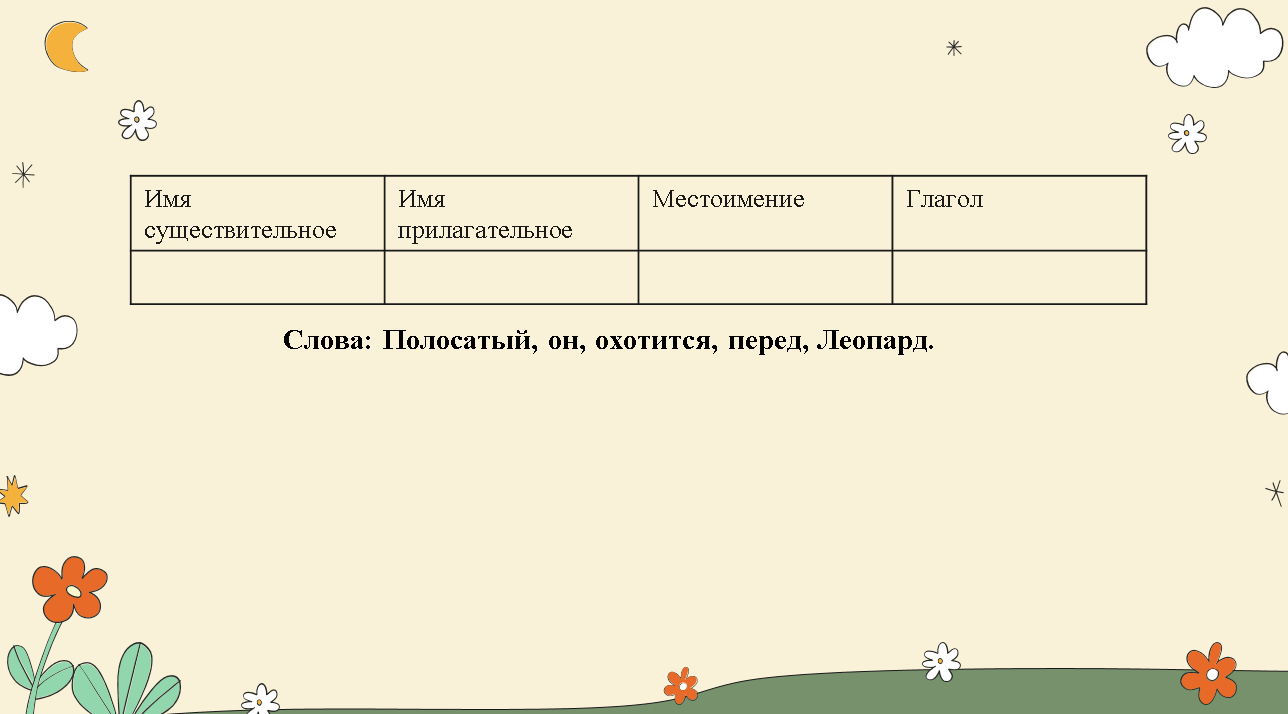Screen dimensions: 1288x714
Task: Click the empty cell under "Имя прилагательное"
Action: pos(511,277)
